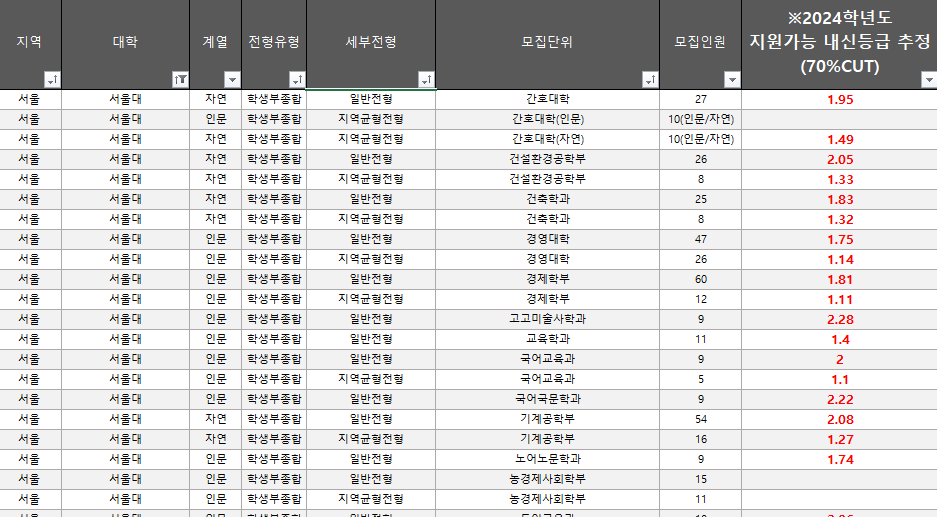Click the 1.4 grade value
Viewport: 937px width, 517px height.
tap(840, 339)
